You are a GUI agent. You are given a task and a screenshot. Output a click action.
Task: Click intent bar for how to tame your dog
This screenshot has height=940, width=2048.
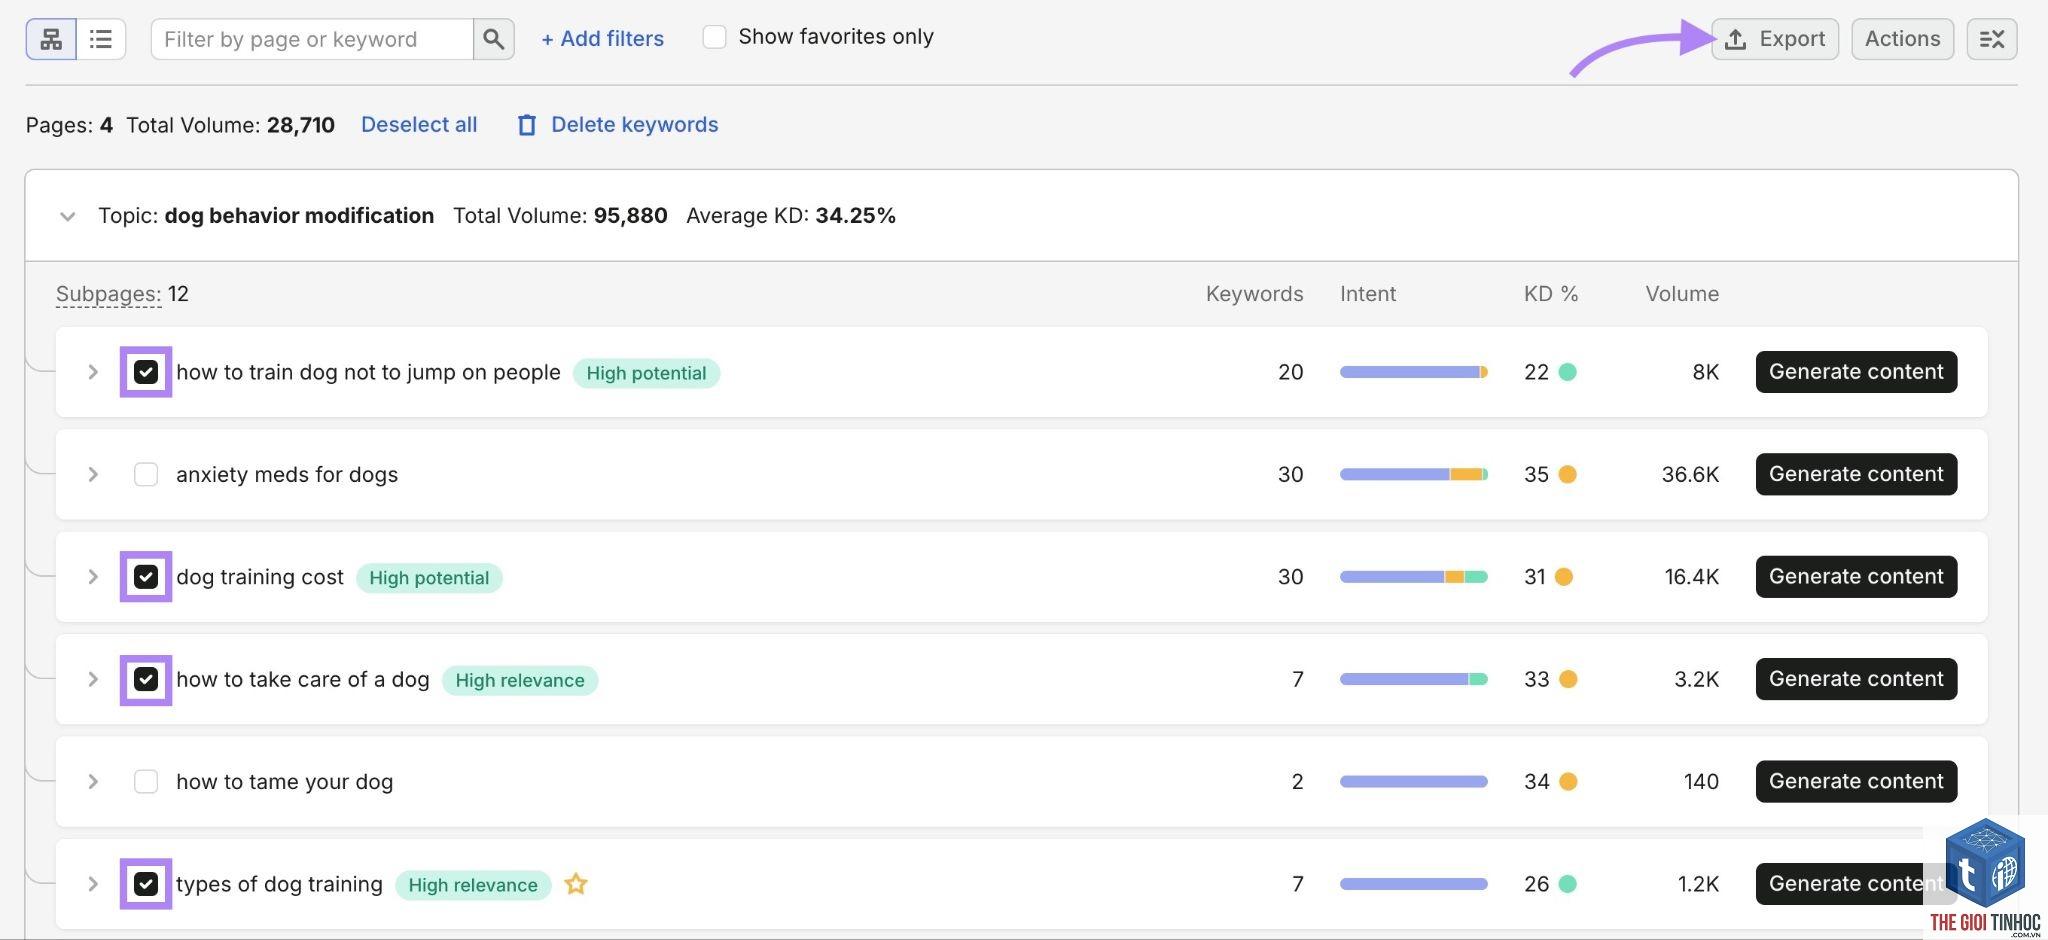[1414, 782]
